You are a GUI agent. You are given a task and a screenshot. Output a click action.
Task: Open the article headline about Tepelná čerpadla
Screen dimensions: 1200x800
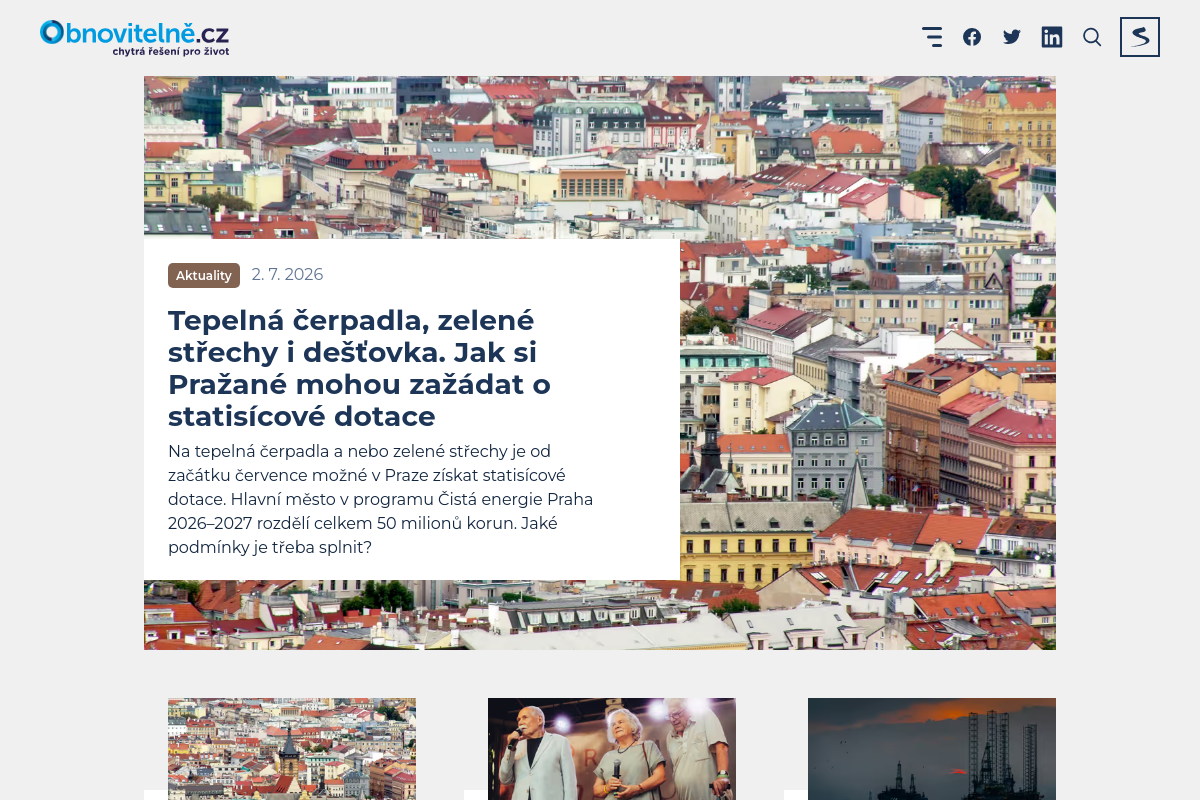click(x=360, y=368)
